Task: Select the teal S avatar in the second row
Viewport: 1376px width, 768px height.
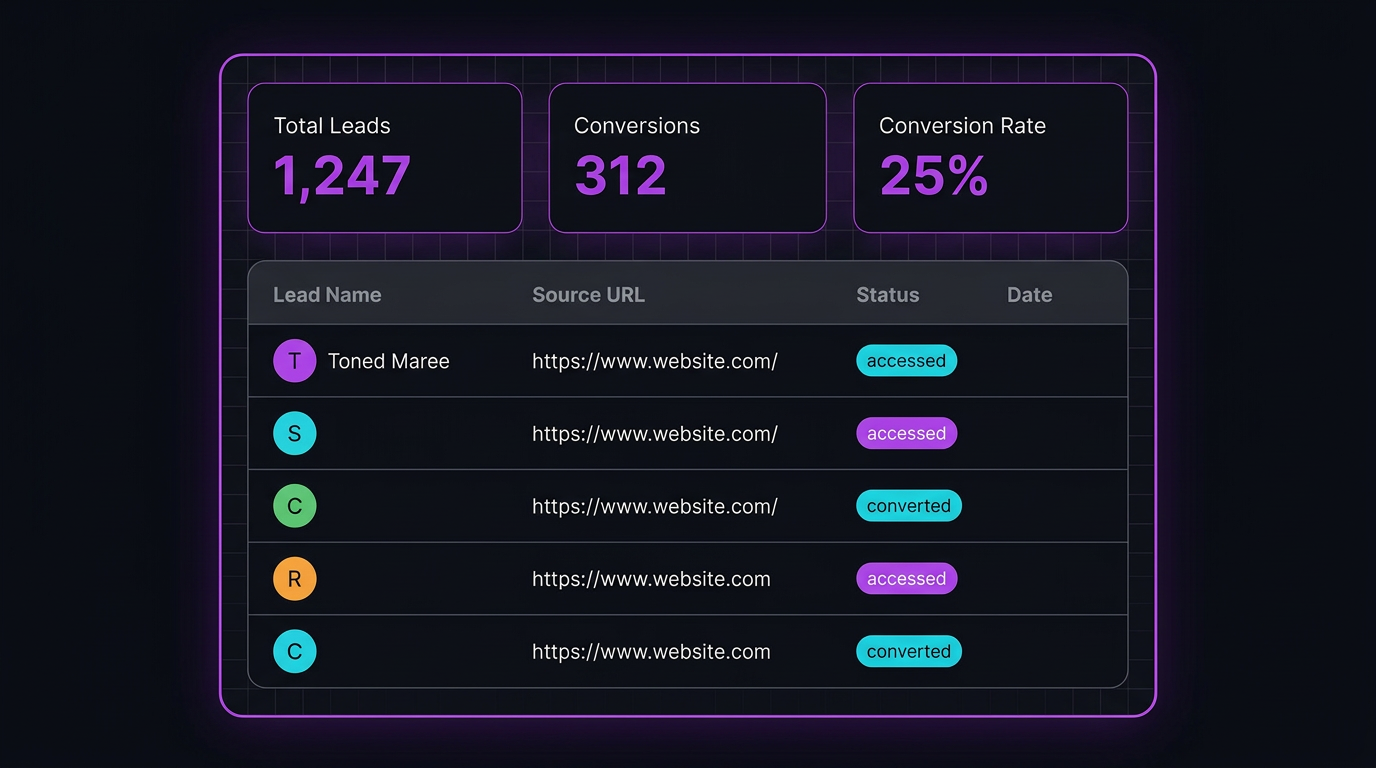Action: (294, 433)
